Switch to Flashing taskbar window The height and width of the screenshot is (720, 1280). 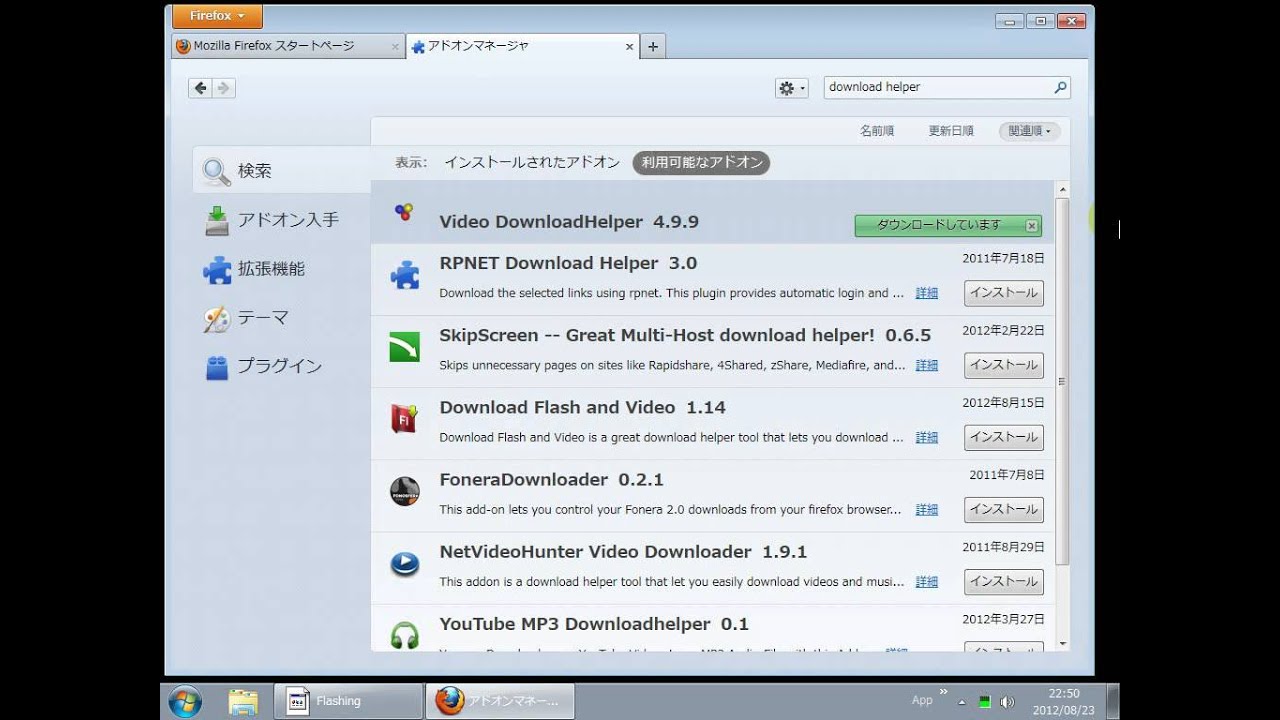348,701
